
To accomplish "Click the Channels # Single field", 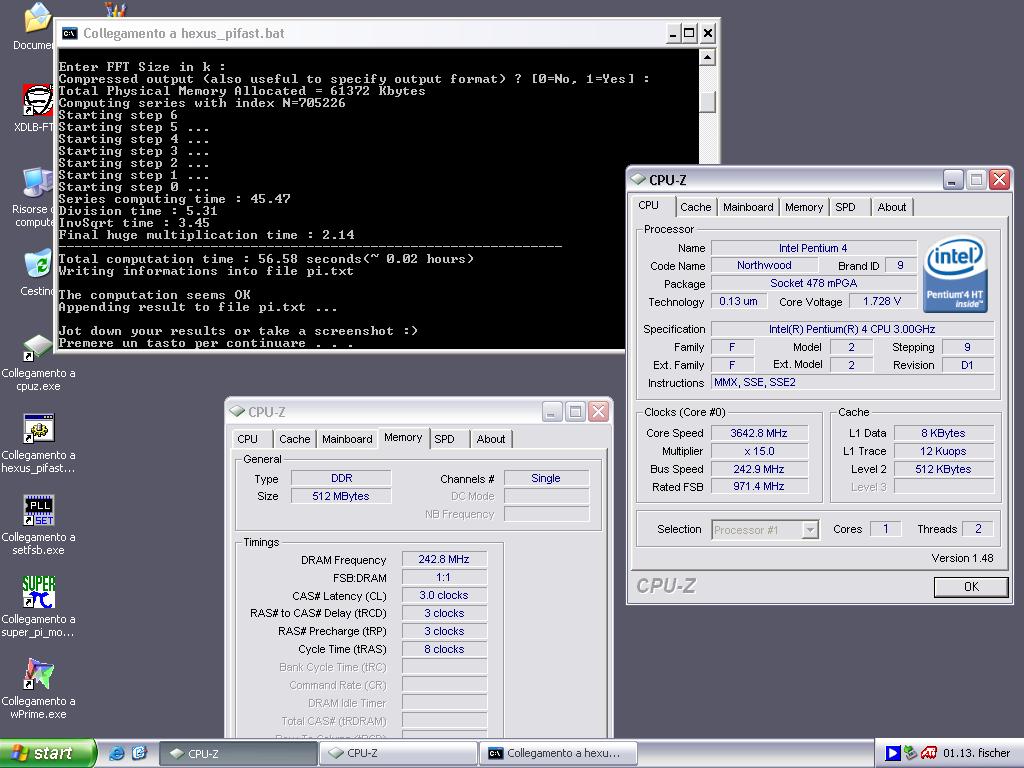I will [547, 478].
